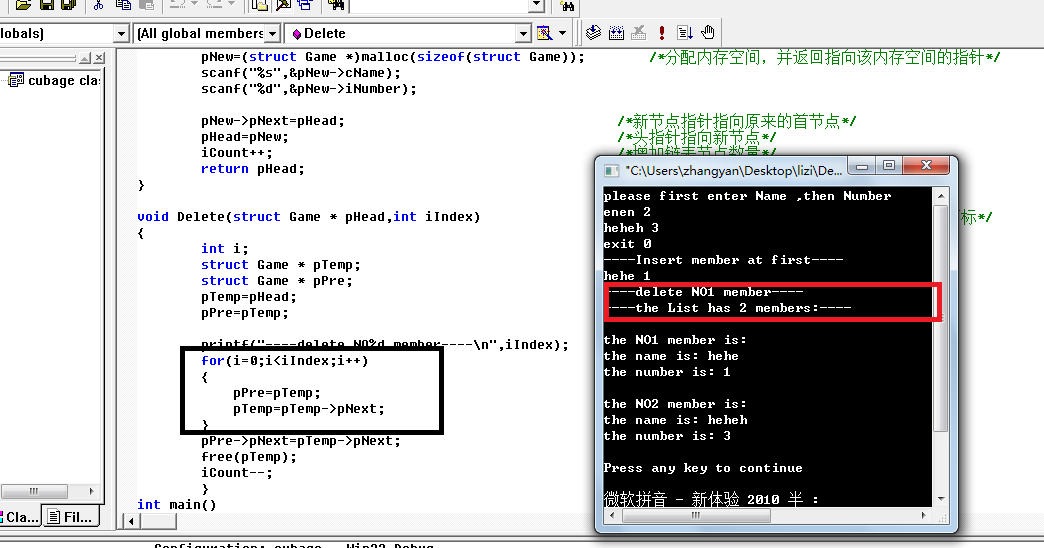Execute program with red exclamation icon
The width and height of the screenshot is (1044, 548).
661,33
